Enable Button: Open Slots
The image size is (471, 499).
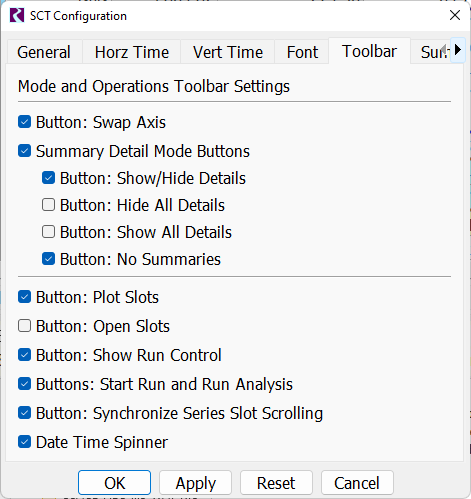(25, 326)
